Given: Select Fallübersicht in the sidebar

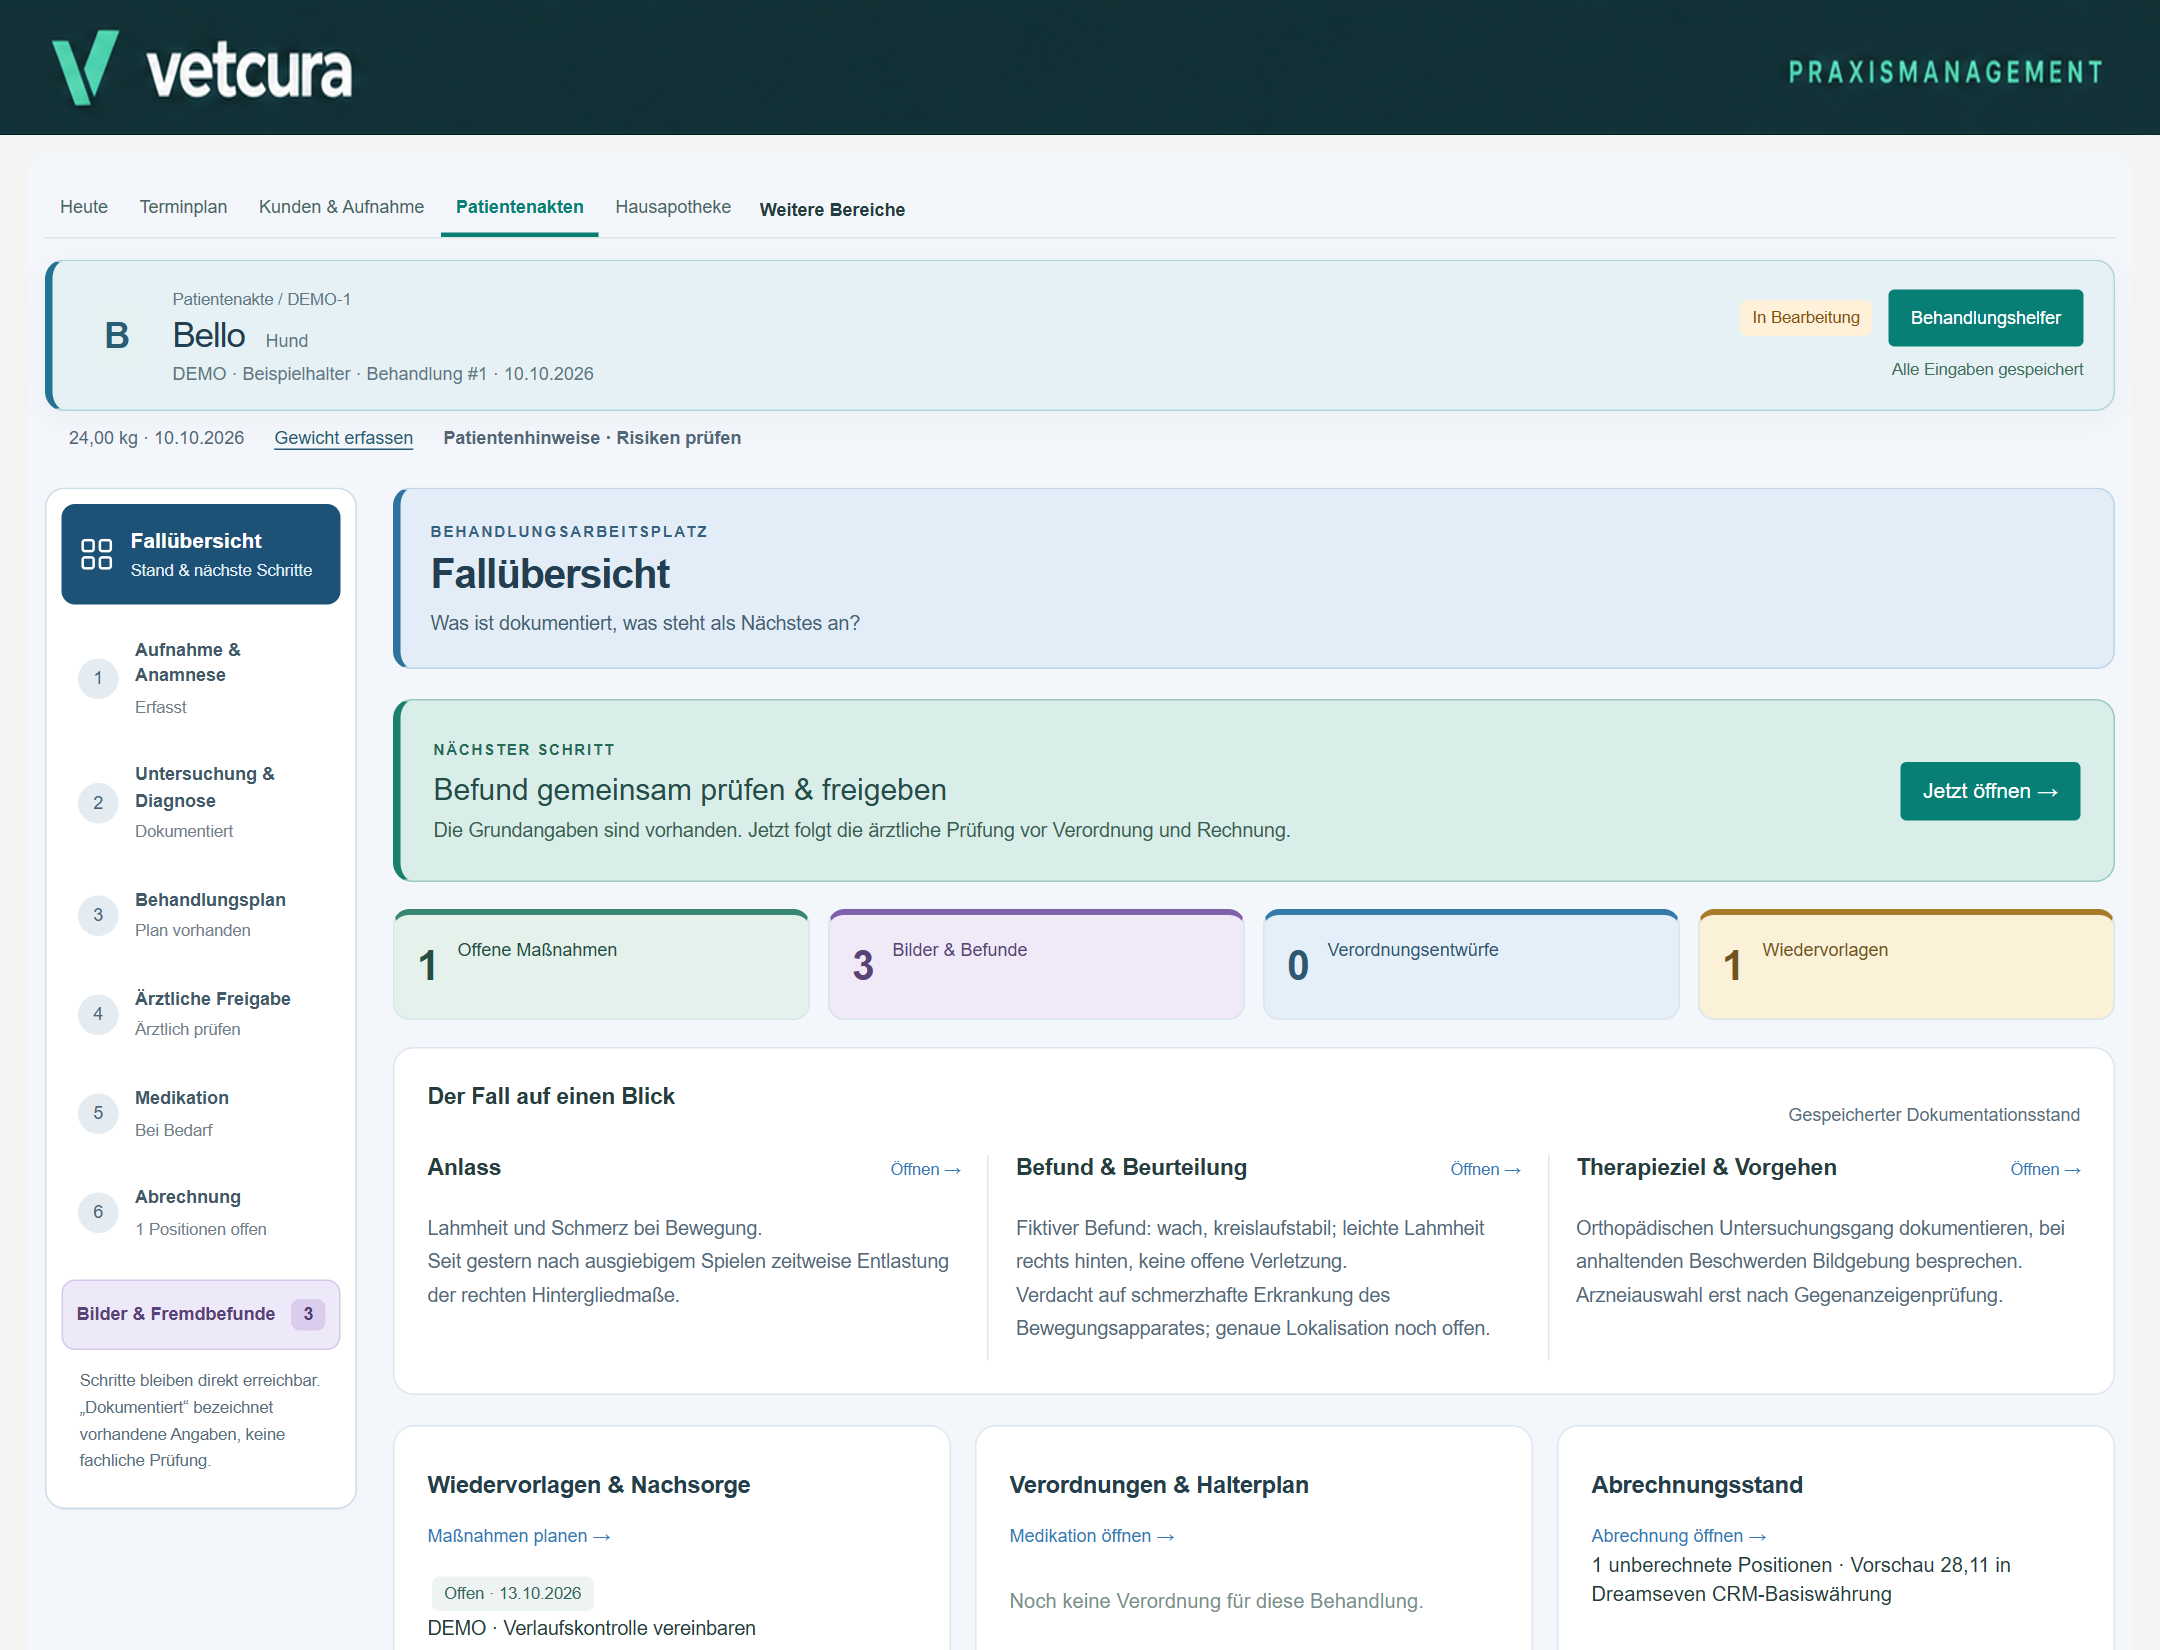Looking at the screenshot, I should (x=201, y=554).
